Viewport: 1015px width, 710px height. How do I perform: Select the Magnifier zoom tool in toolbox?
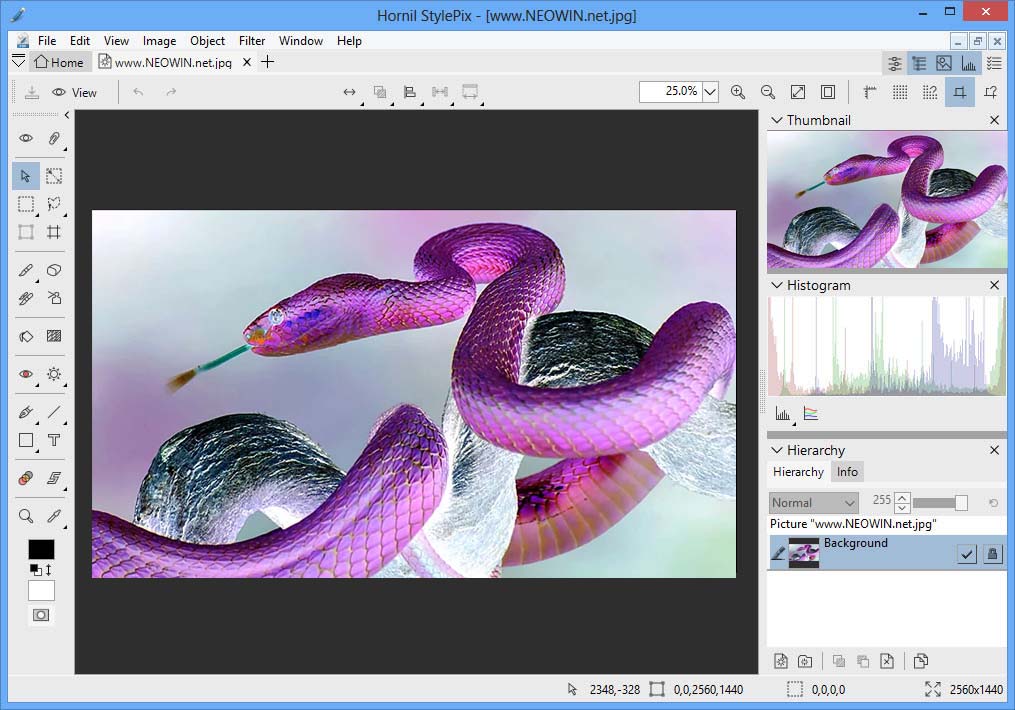pyautogui.click(x=26, y=516)
